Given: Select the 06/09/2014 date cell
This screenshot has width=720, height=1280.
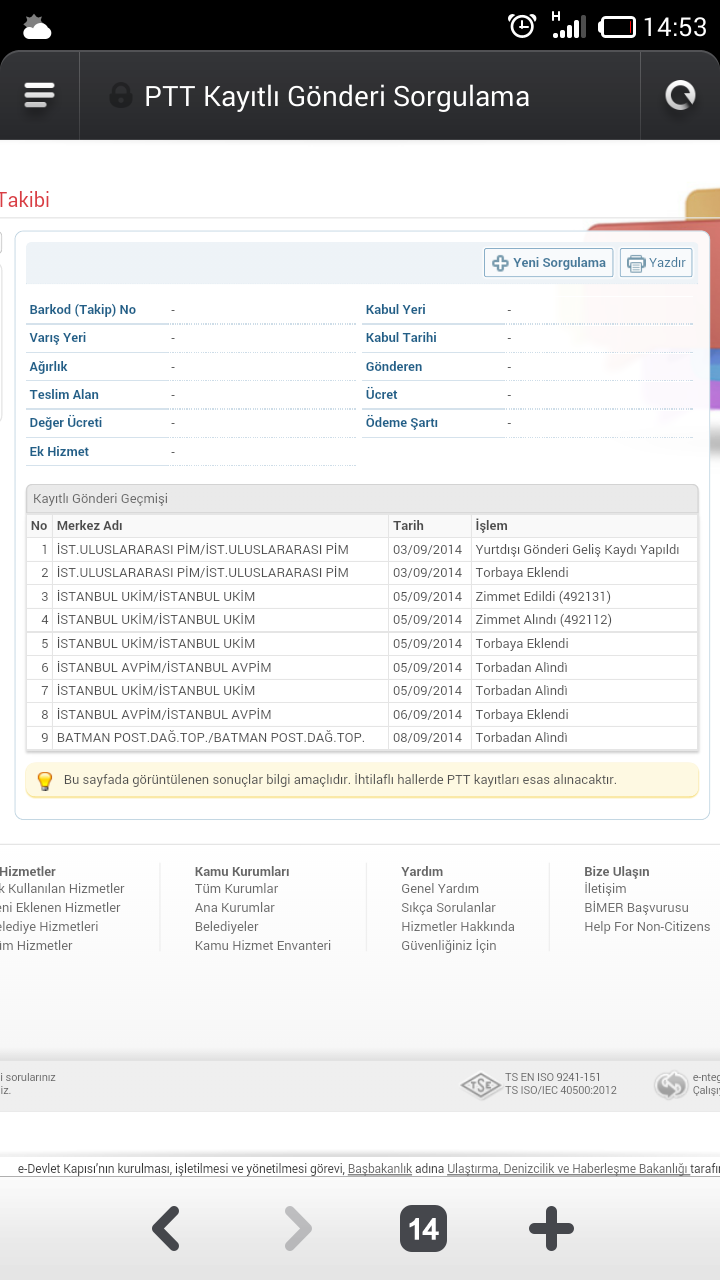Looking at the screenshot, I should coord(428,714).
